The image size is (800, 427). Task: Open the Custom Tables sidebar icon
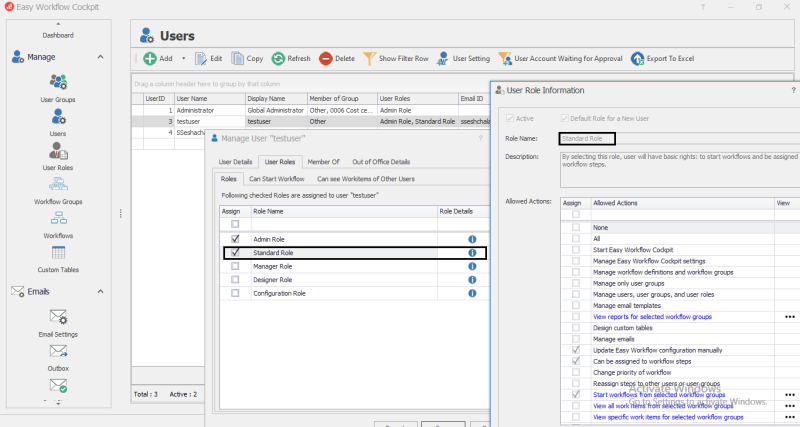pyautogui.click(x=58, y=254)
